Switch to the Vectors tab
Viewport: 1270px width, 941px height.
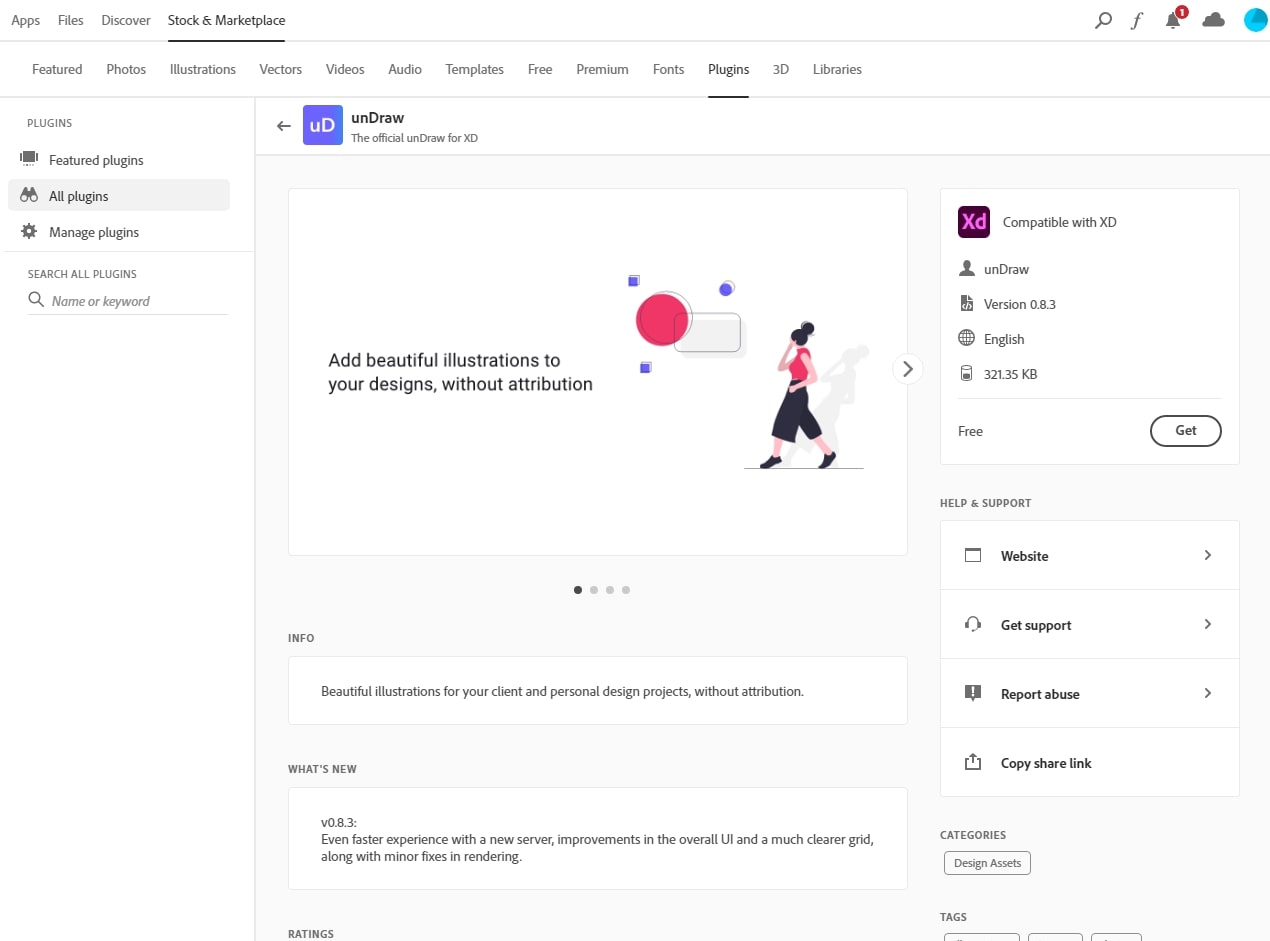coord(281,69)
